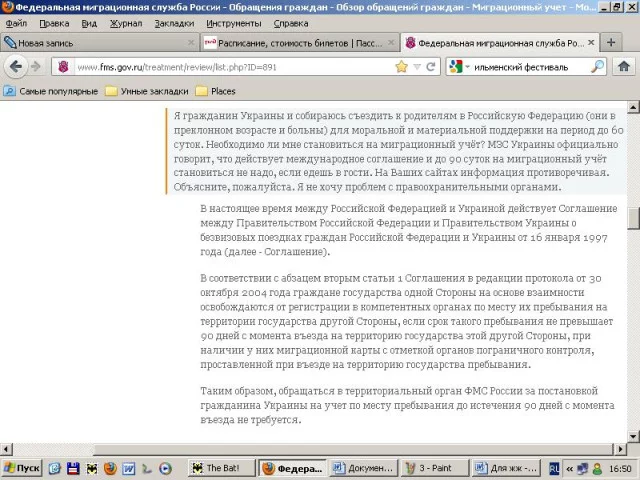Screen dimensions: 640x480
Task: Switch to the 3 - Paint taskbar window
Action: pos(434,468)
